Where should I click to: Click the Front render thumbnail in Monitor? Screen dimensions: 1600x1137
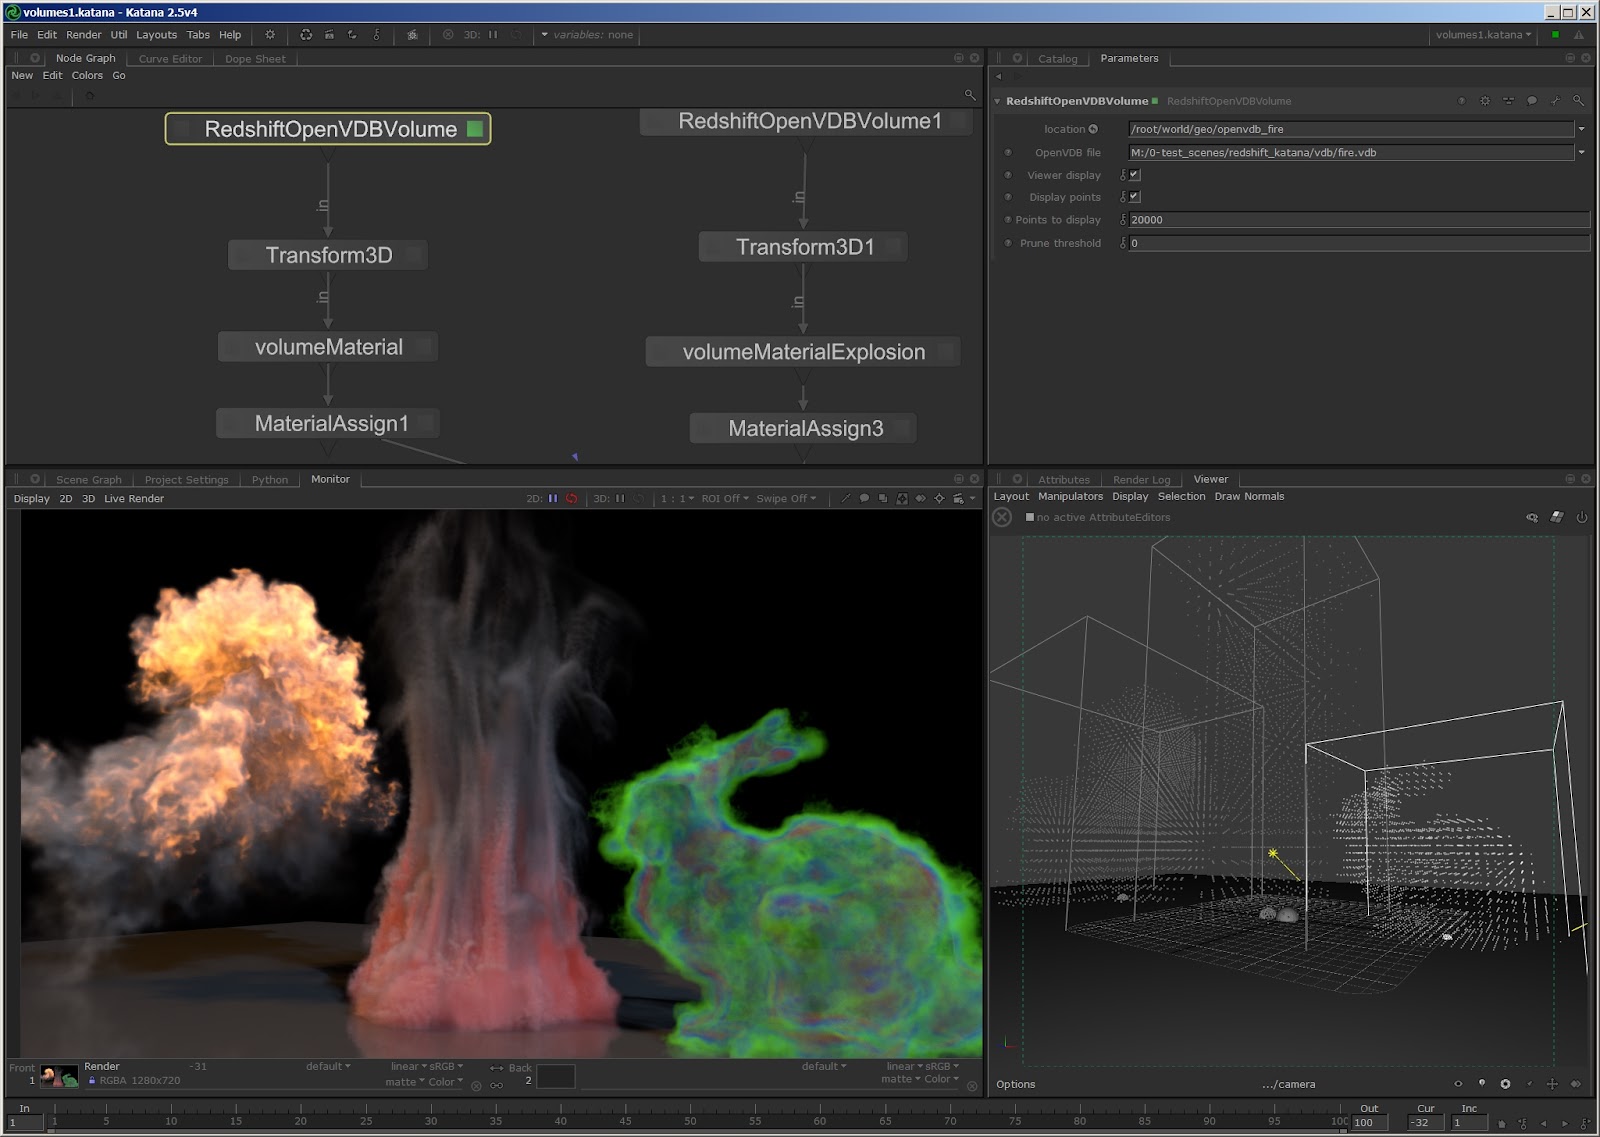(x=59, y=1077)
